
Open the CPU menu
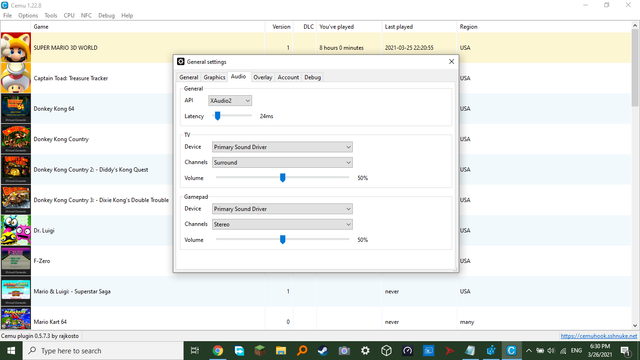pos(69,16)
